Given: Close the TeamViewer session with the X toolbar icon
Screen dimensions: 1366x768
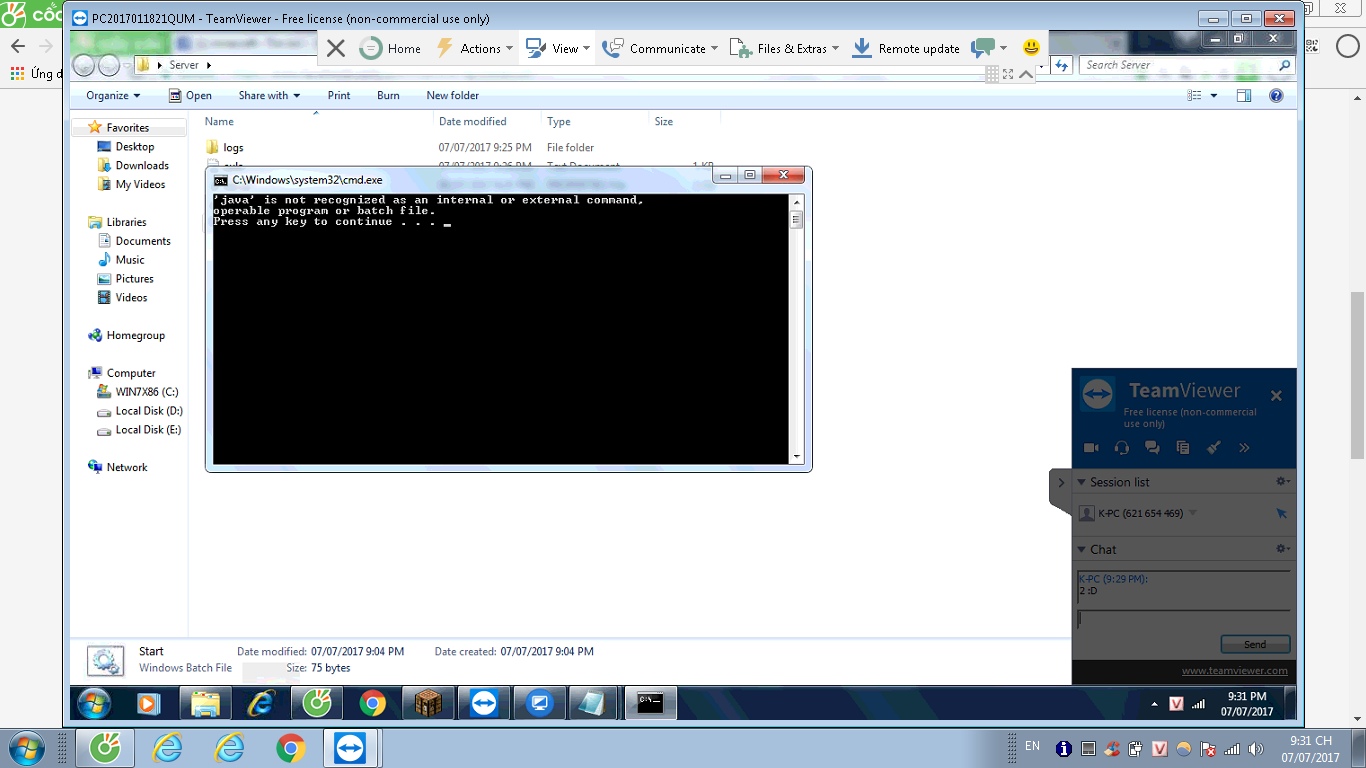Looking at the screenshot, I should pyautogui.click(x=336, y=48).
